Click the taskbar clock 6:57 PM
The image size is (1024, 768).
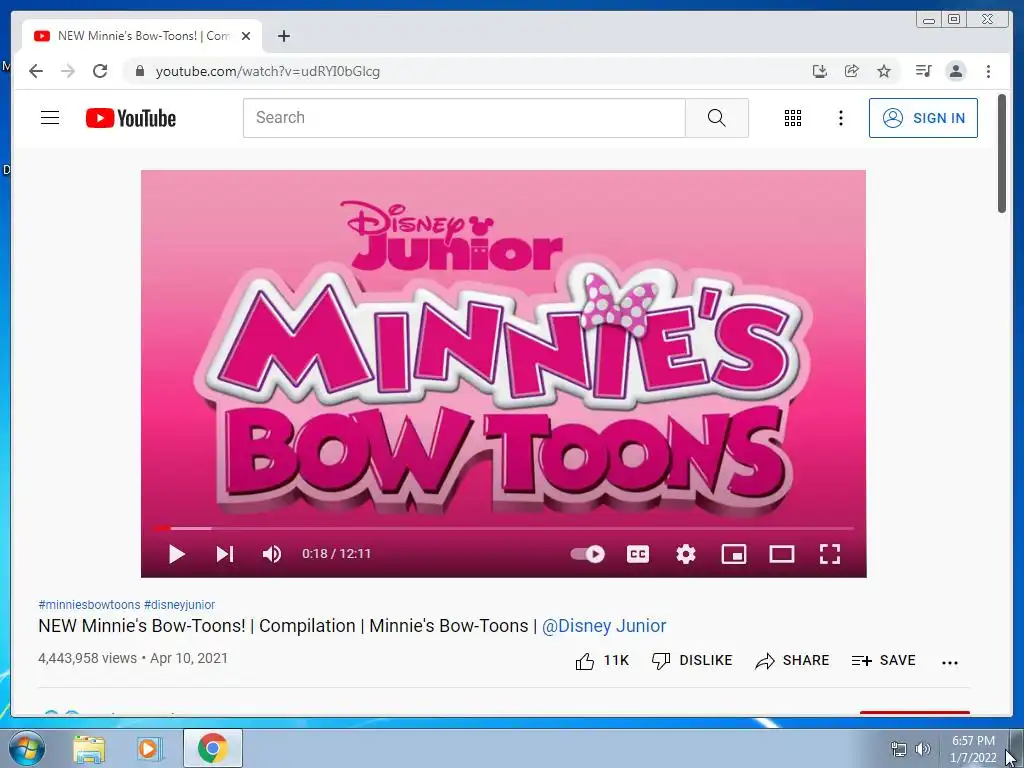(973, 741)
